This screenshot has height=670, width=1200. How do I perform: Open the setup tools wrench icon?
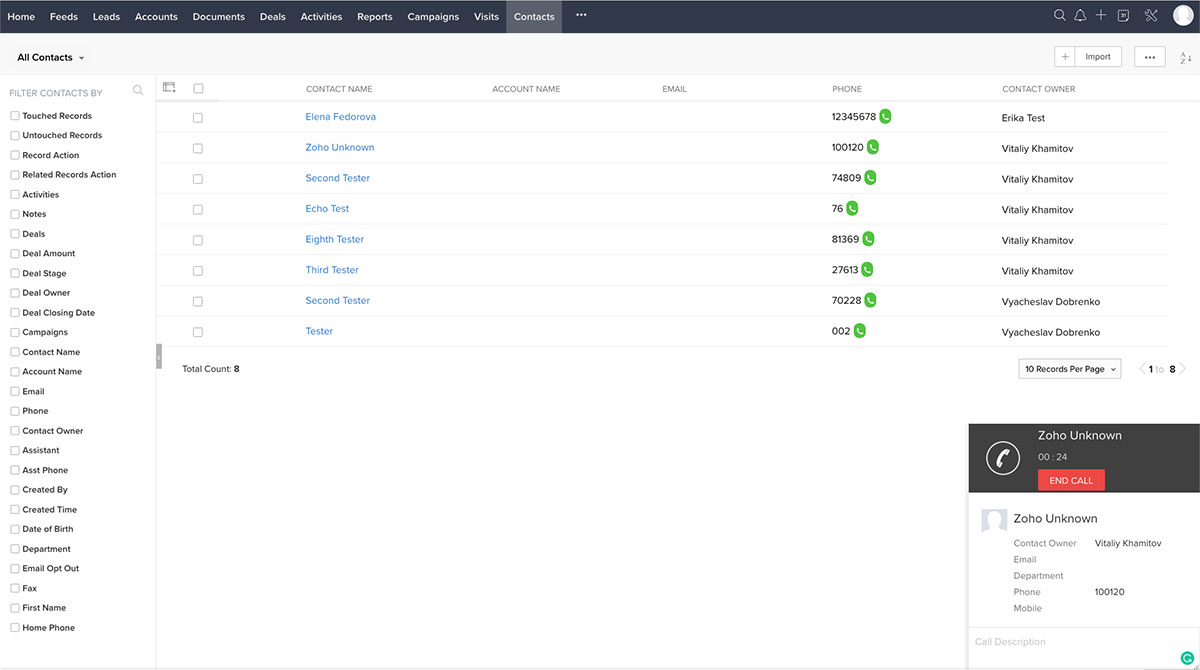coord(1151,16)
